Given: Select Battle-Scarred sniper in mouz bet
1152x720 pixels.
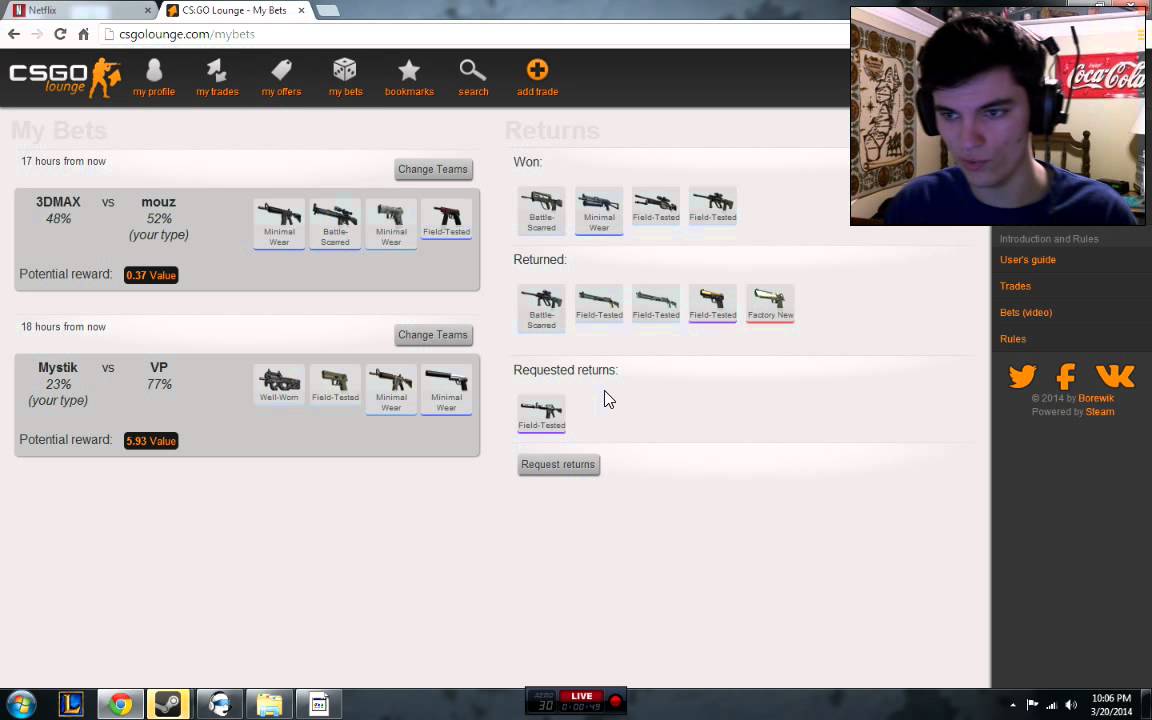Looking at the screenshot, I should pyautogui.click(x=335, y=224).
